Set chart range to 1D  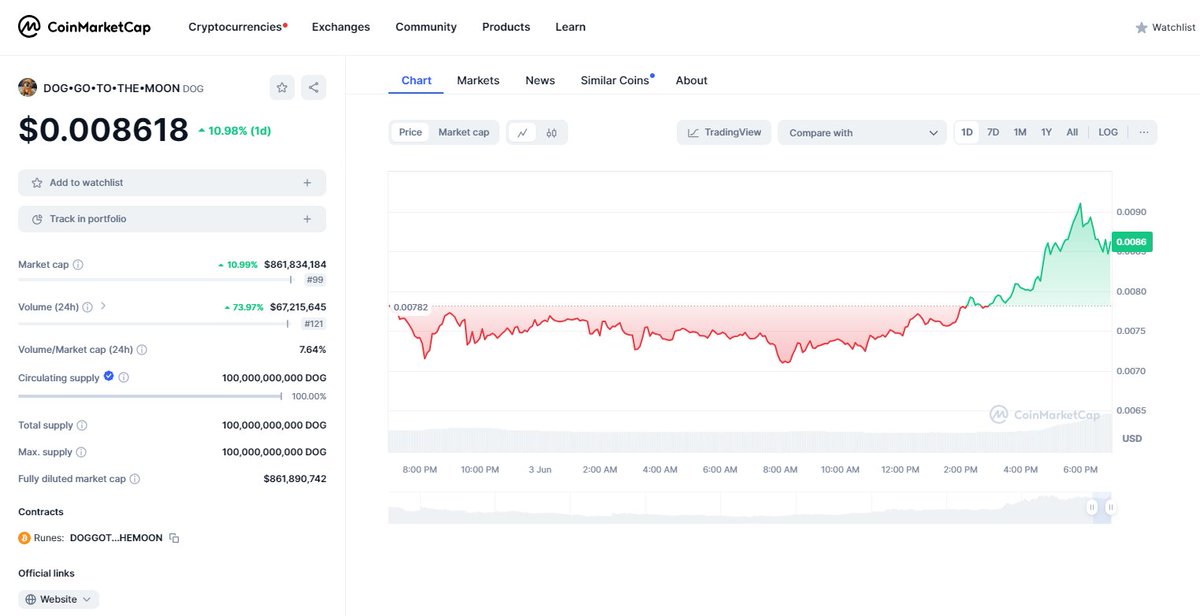click(967, 132)
